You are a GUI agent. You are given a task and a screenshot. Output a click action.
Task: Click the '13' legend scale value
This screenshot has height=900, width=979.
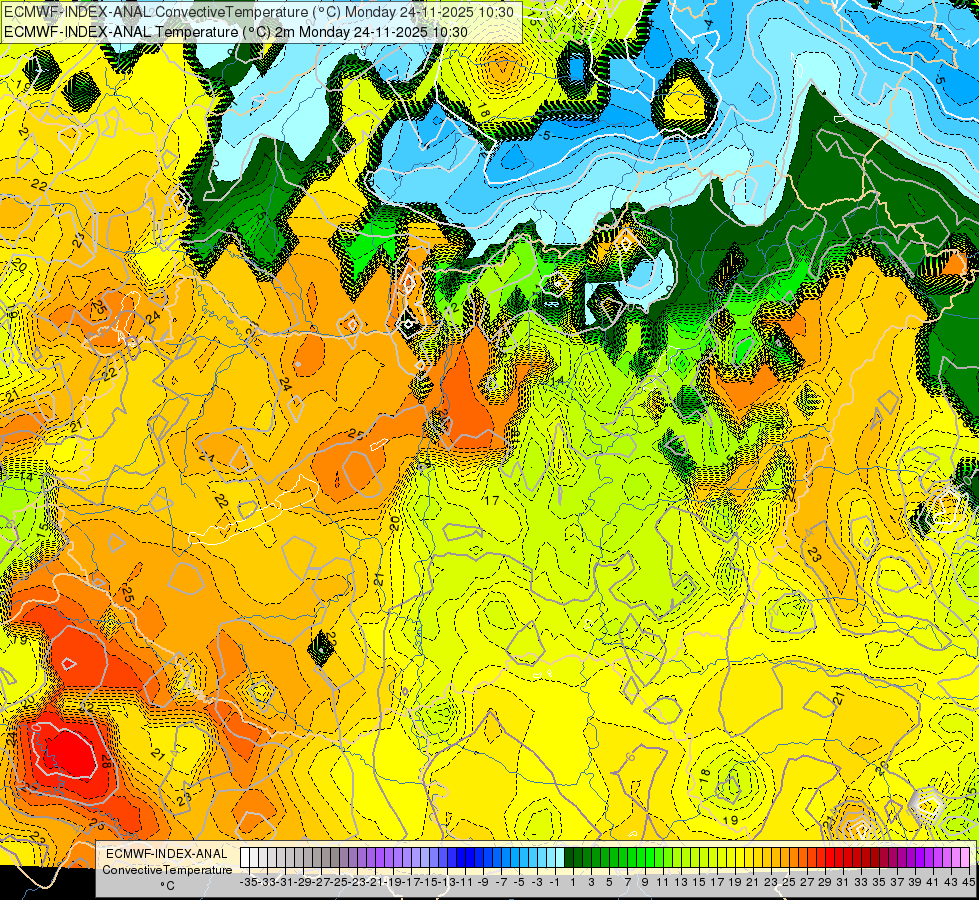[681, 883]
